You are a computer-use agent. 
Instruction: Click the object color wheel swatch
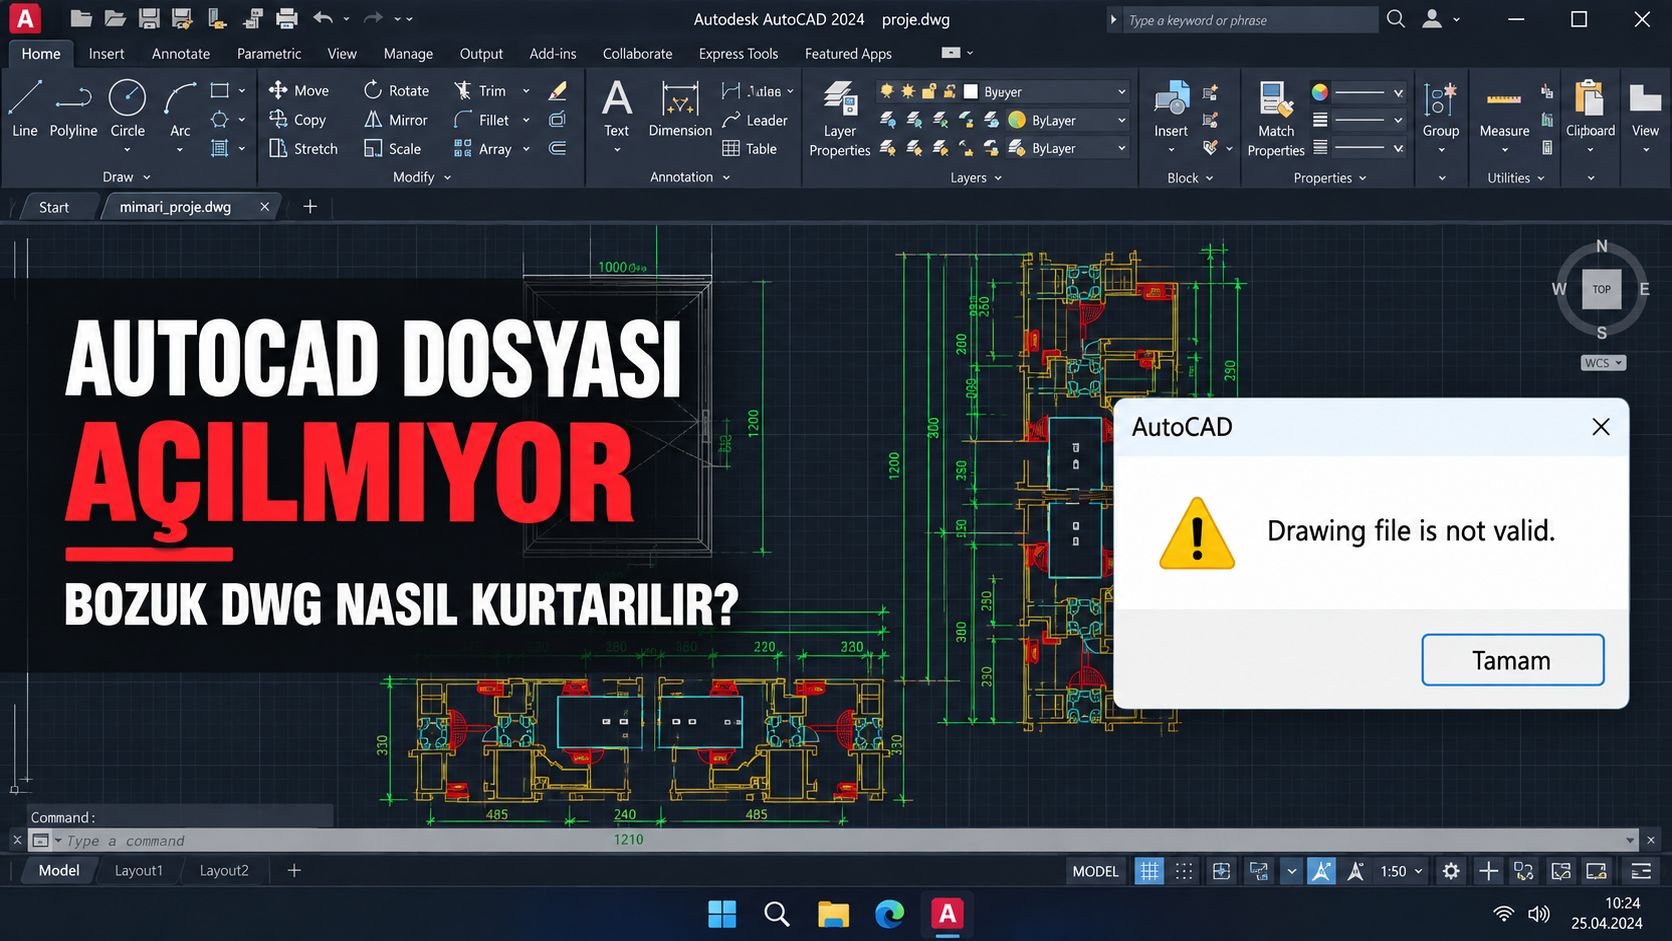coord(1320,92)
